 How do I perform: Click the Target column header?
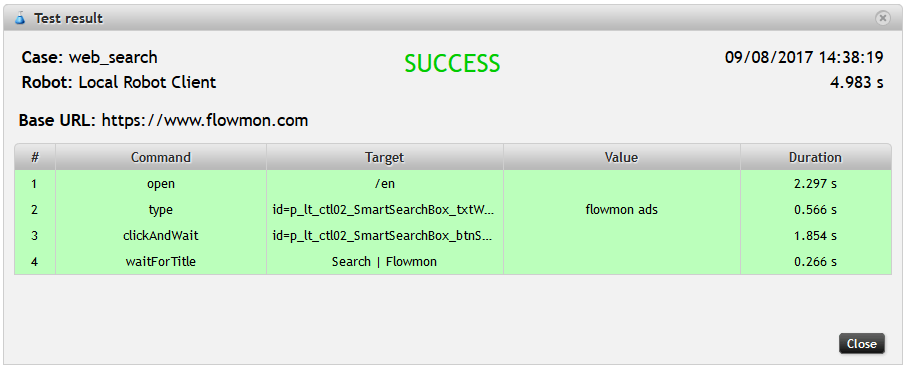click(384, 157)
